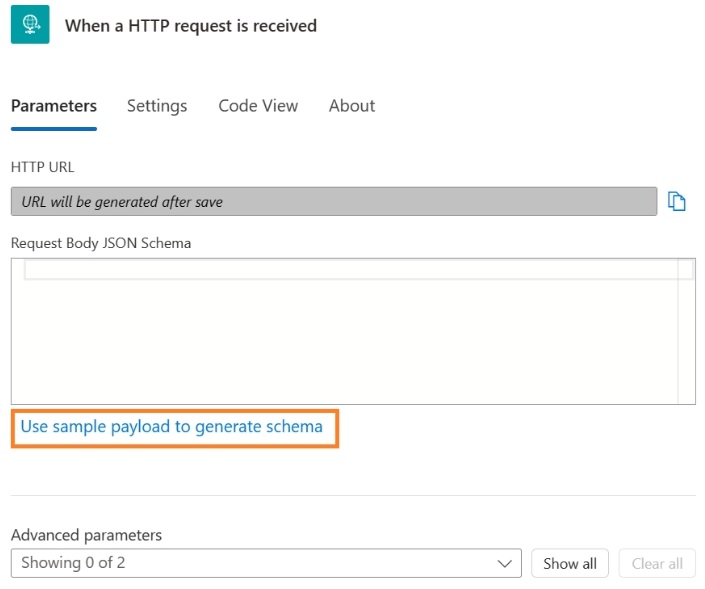
Task: Click the 'When a HTTP request is received' title
Action: click(x=191, y=26)
